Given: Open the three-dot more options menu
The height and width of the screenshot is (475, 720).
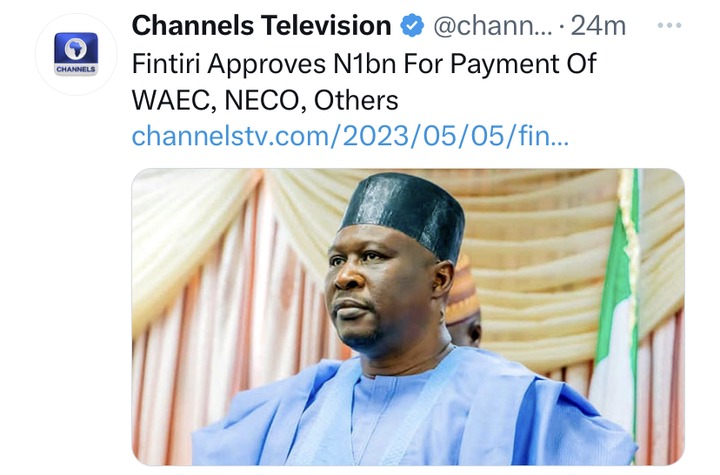Looking at the screenshot, I should coord(669,25).
